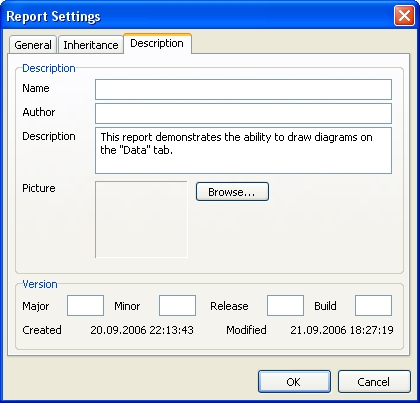Focus the Author text box
The height and width of the screenshot is (403, 420).
[x=243, y=113]
